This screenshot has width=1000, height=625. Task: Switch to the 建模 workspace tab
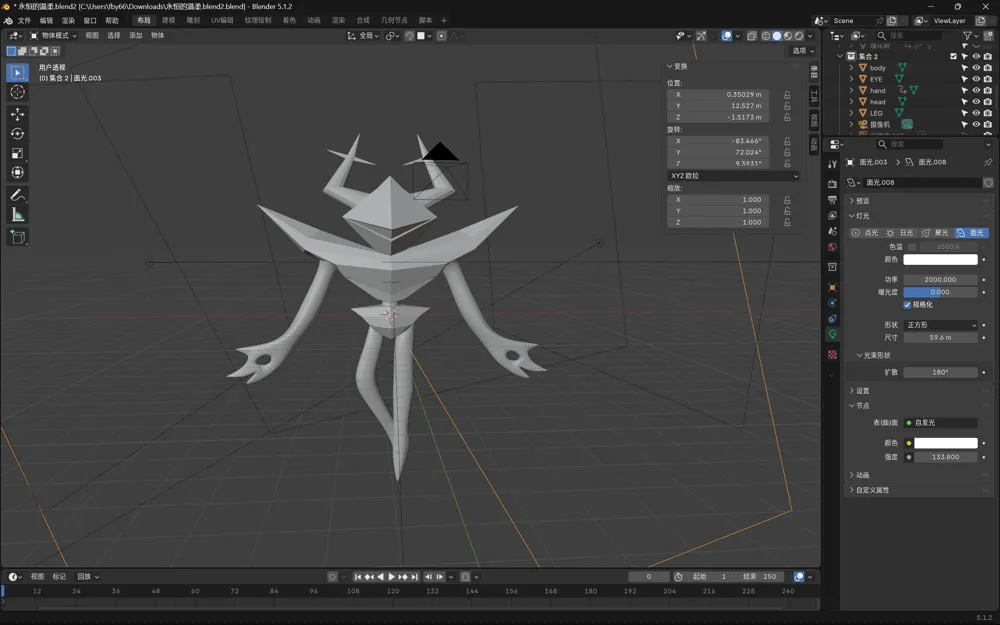[168, 20]
